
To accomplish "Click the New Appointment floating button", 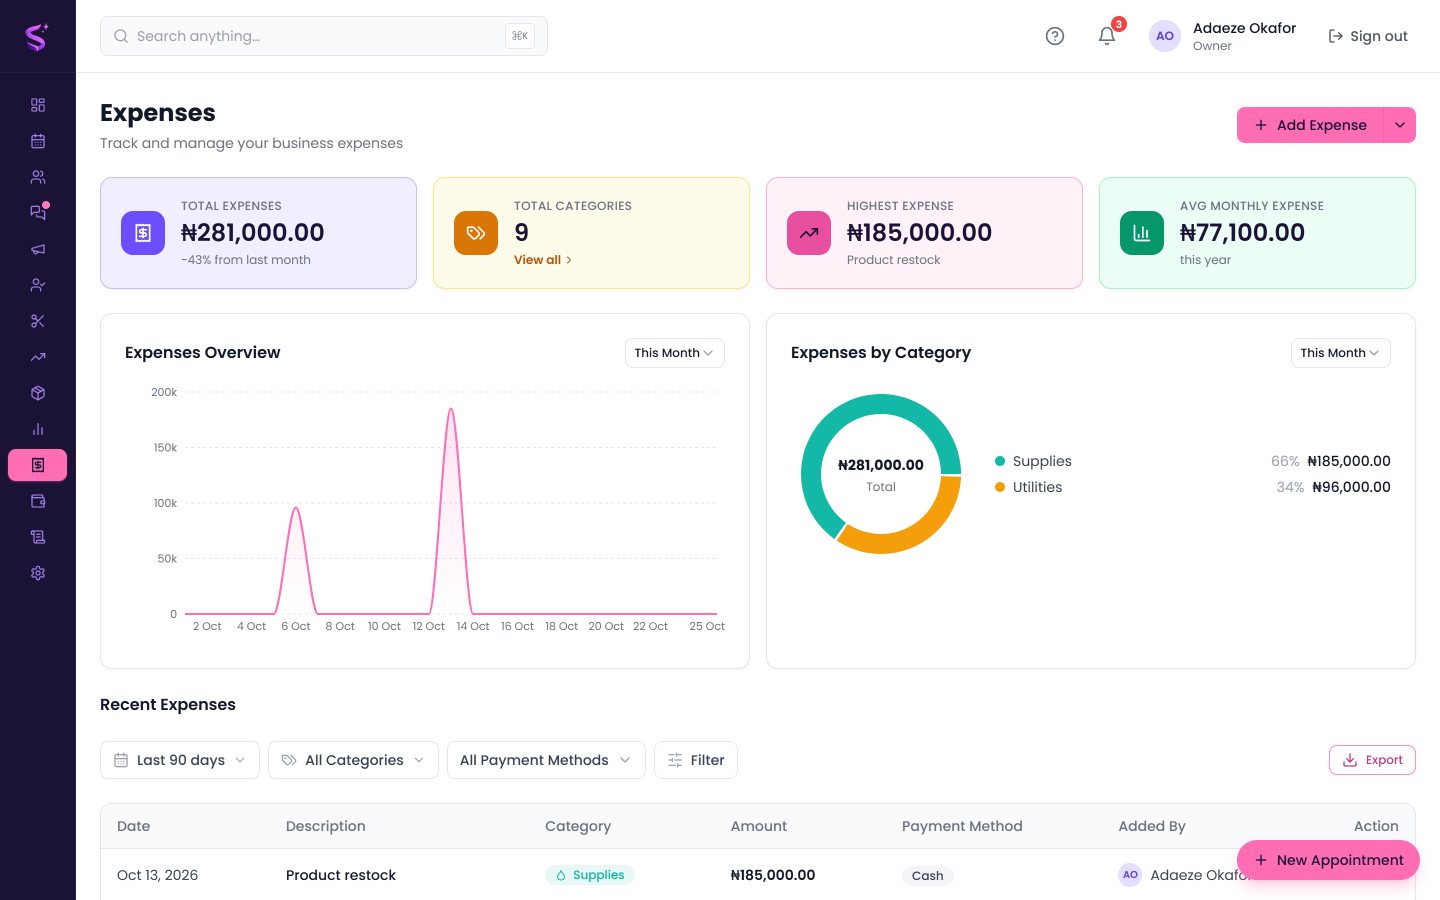I will (x=1328, y=860).
